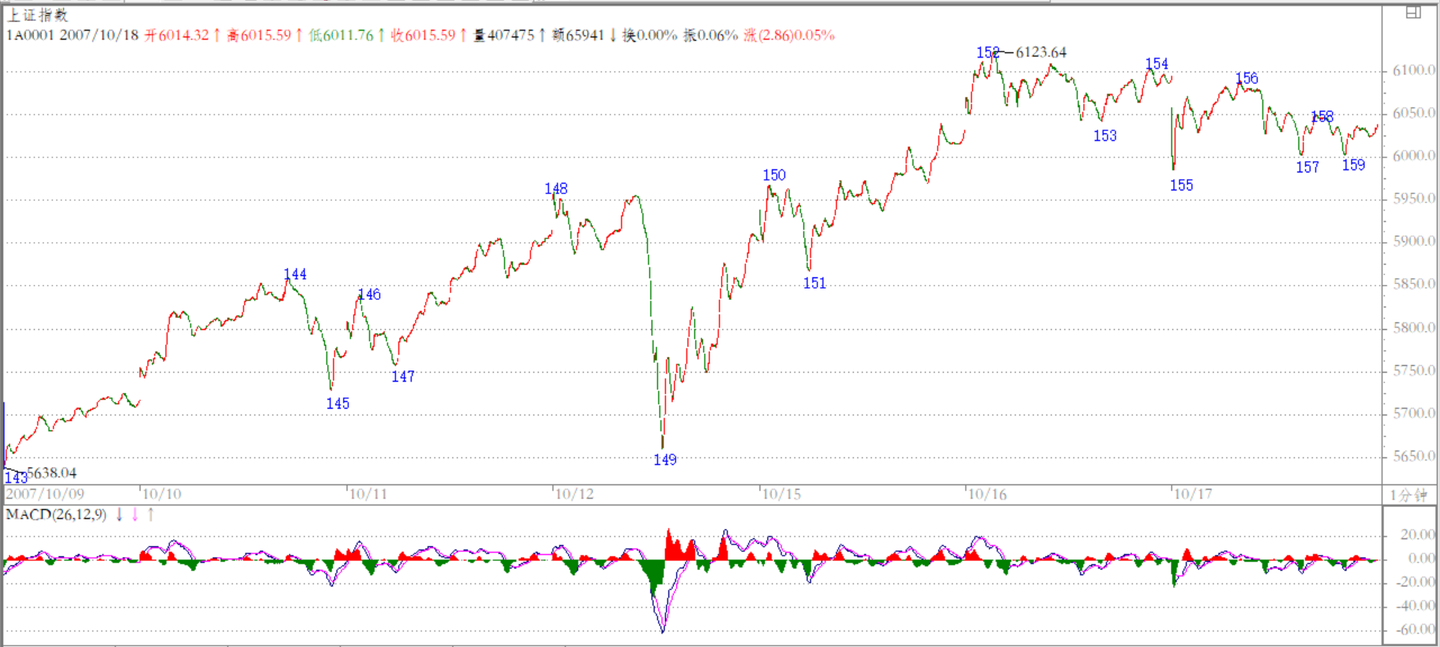
Task: Click wave marker 145 on the chart
Action: point(338,403)
